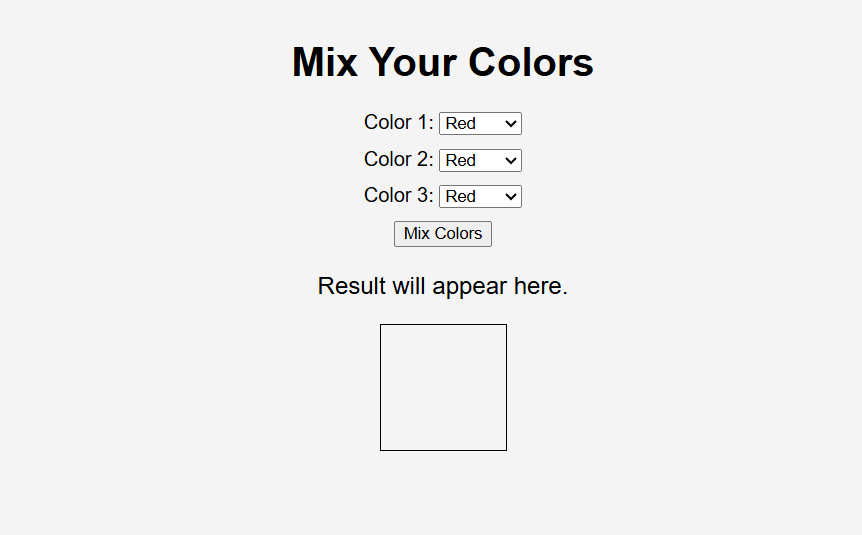
Task: Click the Color 3 dropdown chevron arrow
Action: point(511,196)
